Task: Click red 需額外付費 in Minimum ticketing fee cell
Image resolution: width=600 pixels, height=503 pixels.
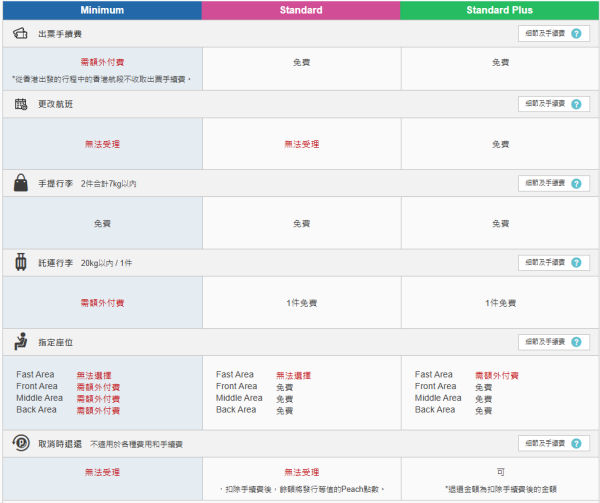Action: coord(102,62)
